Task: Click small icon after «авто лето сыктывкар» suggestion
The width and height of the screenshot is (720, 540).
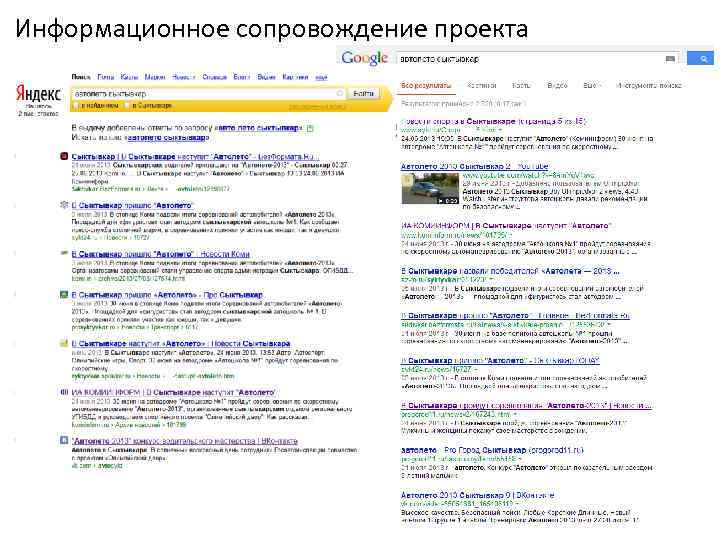Action: pyautogui.click(x=310, y=128)
